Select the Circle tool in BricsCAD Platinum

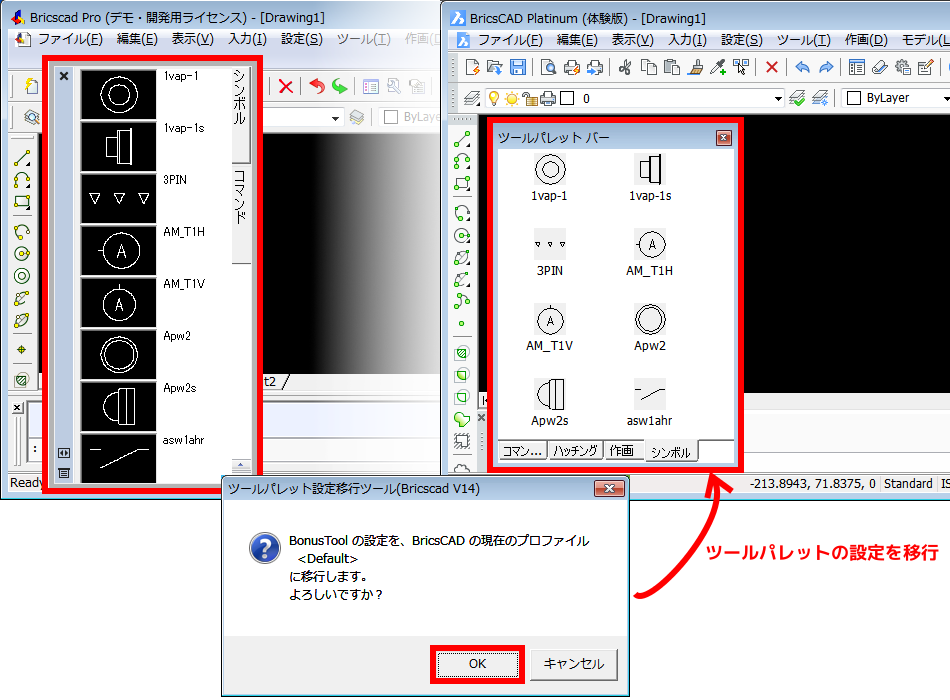(x=462, y=236)
